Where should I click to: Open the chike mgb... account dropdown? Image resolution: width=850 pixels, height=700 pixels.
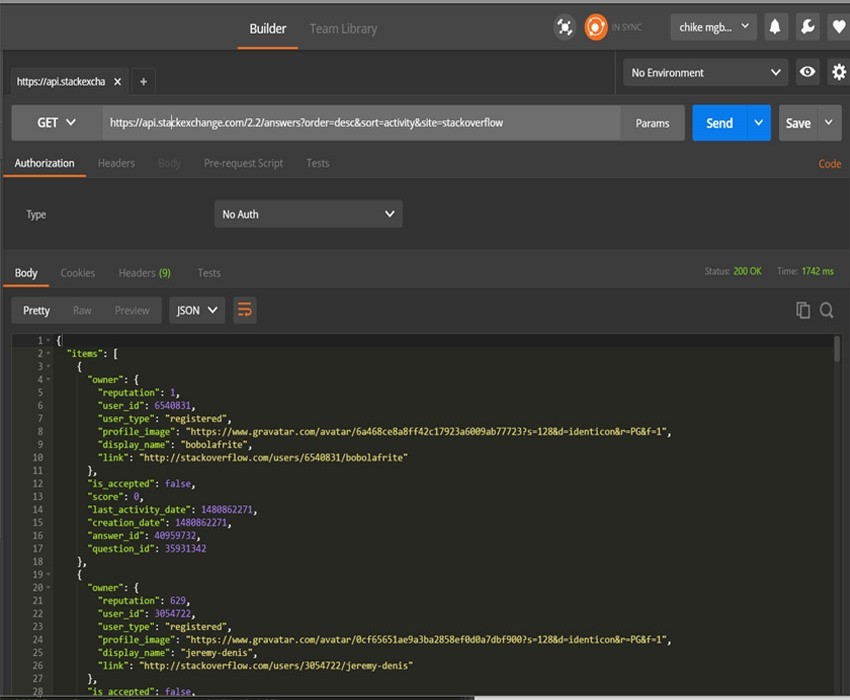click(x=713, y=27)
